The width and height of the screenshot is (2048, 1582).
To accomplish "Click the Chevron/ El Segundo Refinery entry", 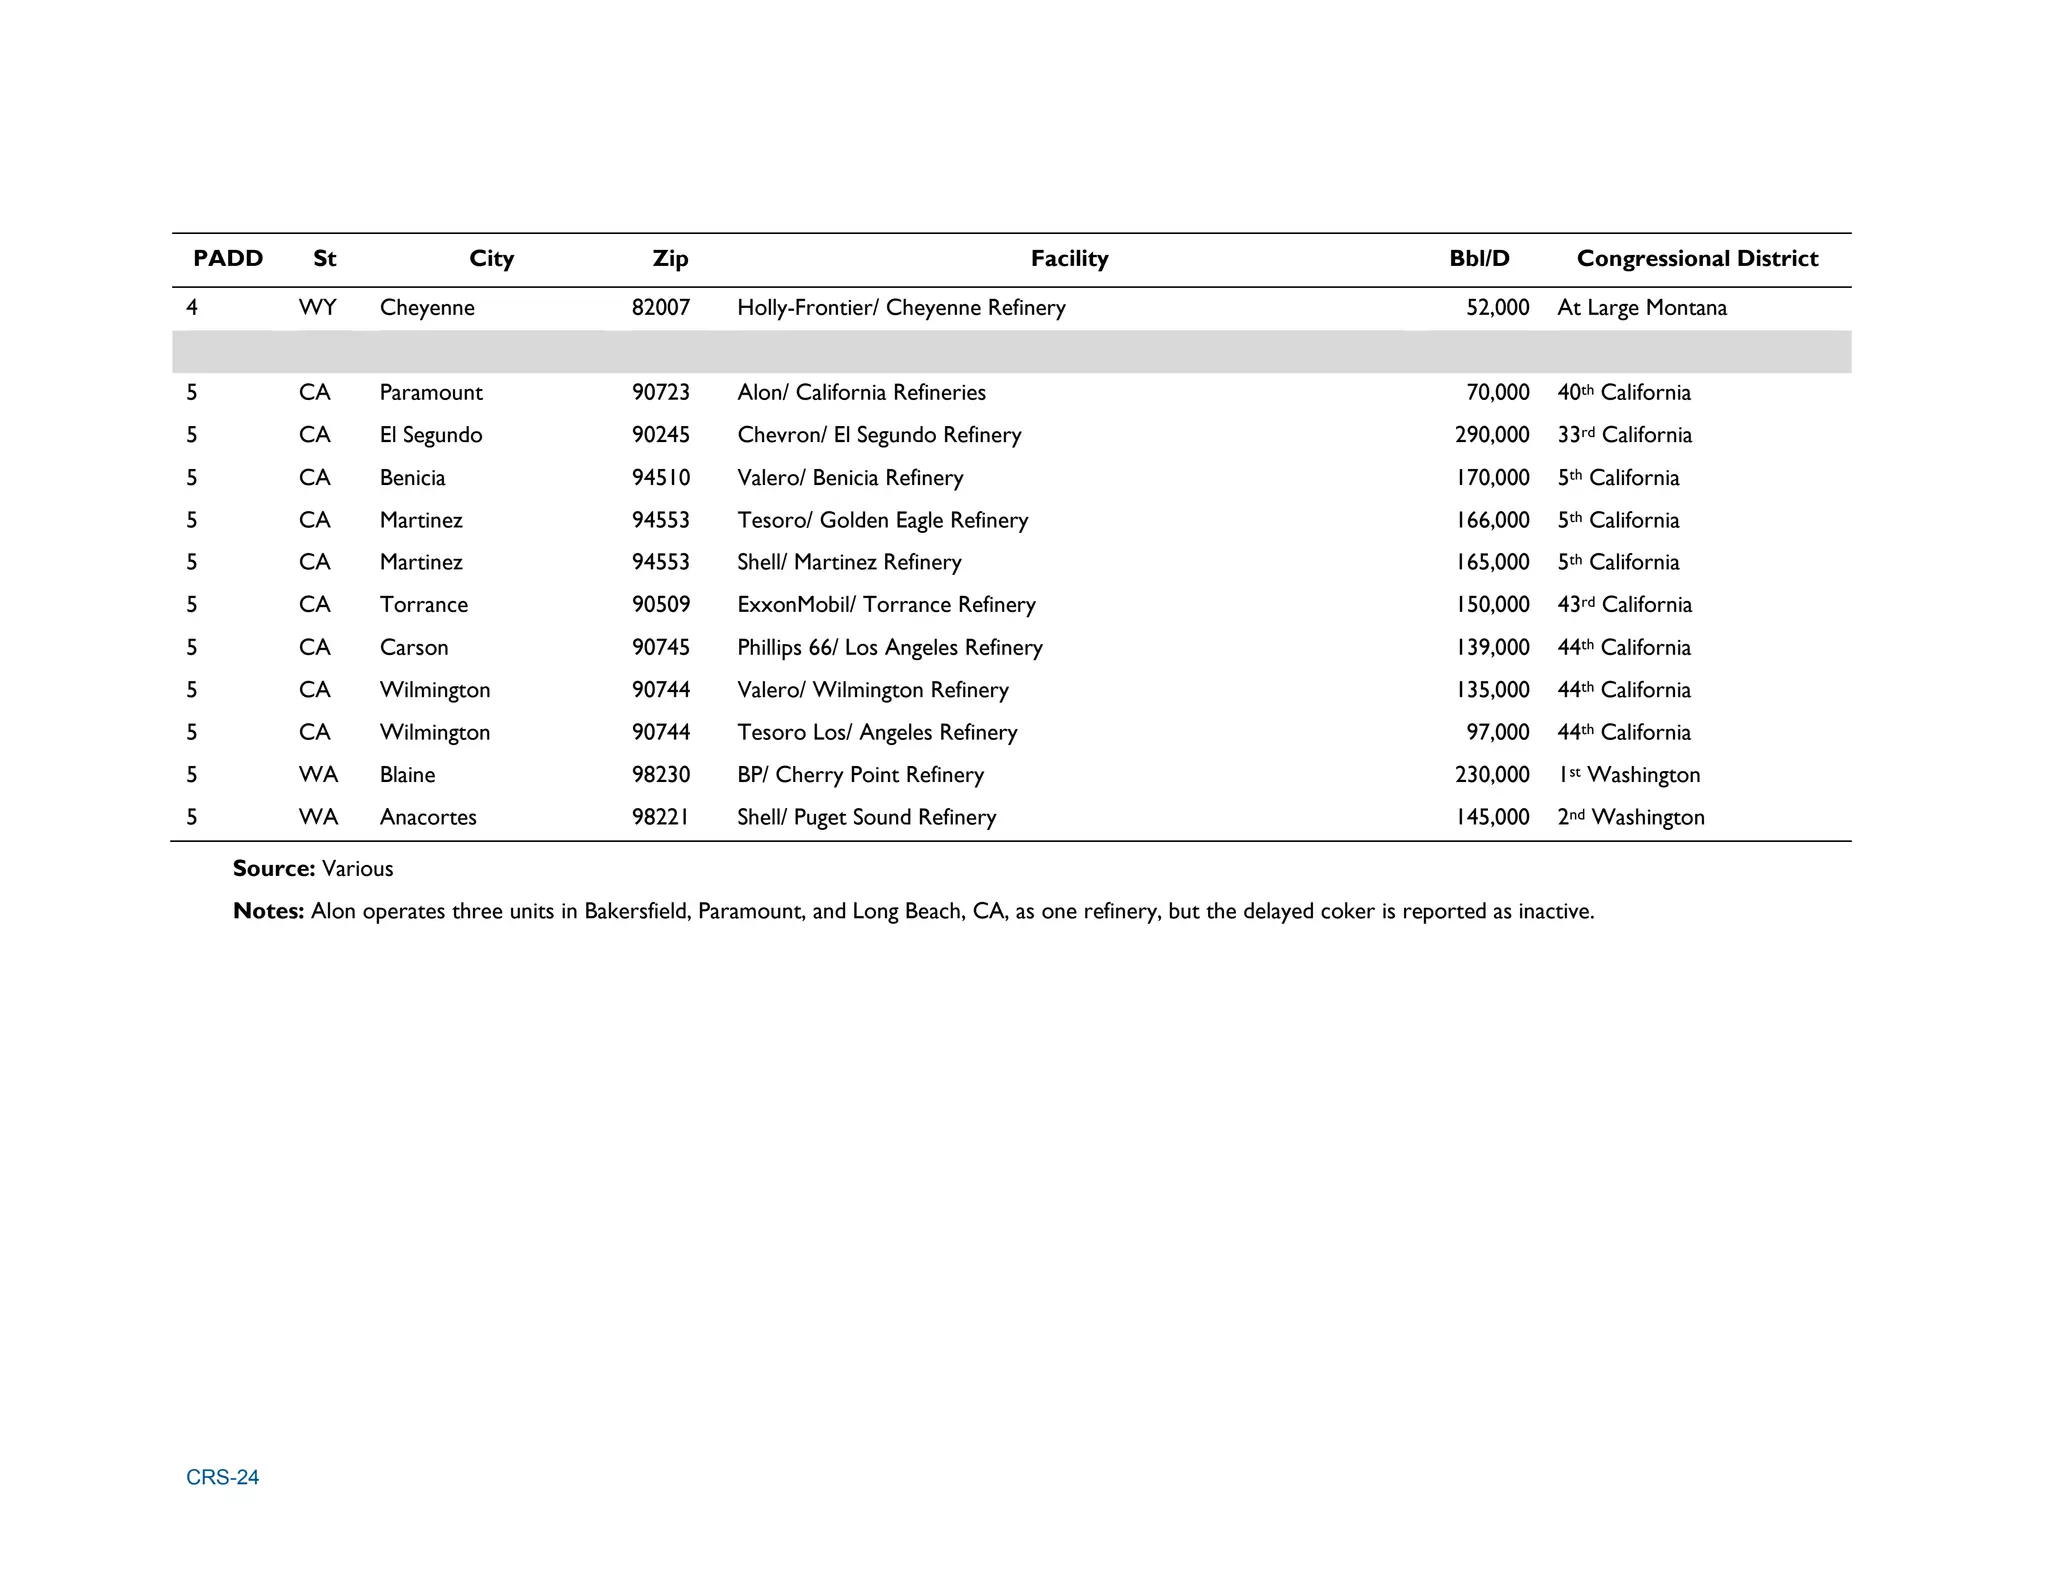I will coord(878,435).
